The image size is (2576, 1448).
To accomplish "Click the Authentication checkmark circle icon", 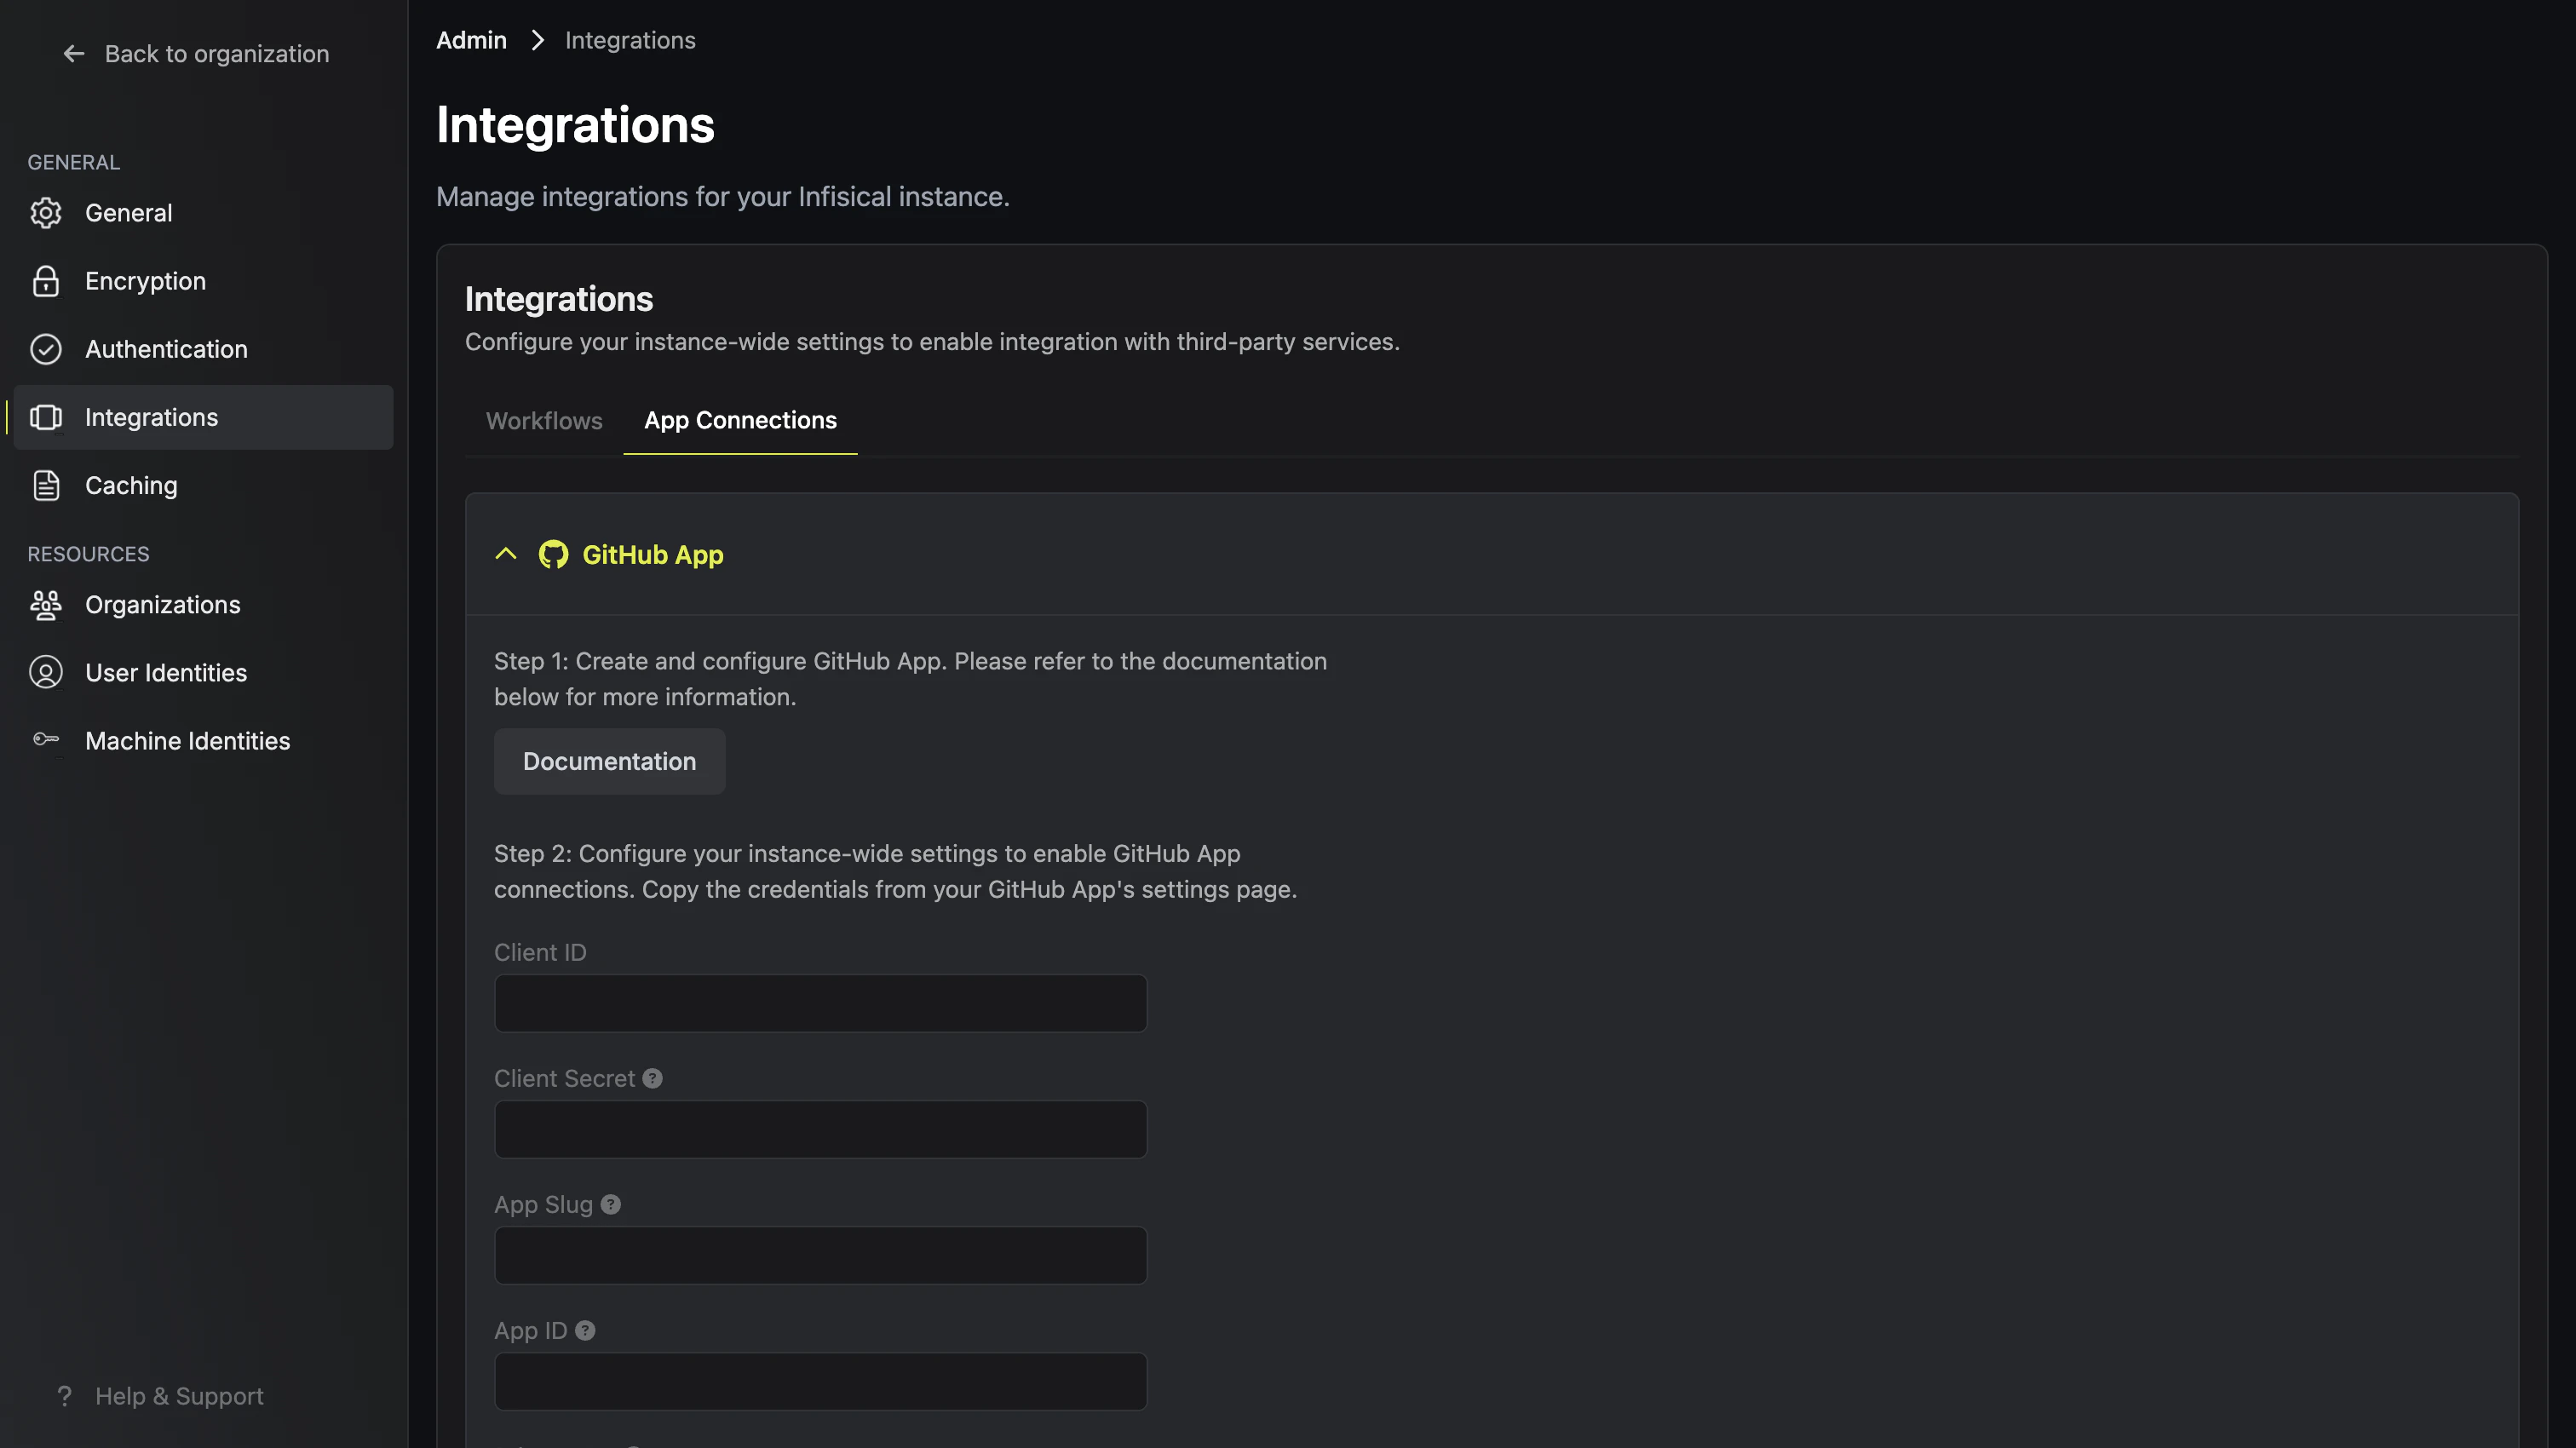I will tap(46, 349).
